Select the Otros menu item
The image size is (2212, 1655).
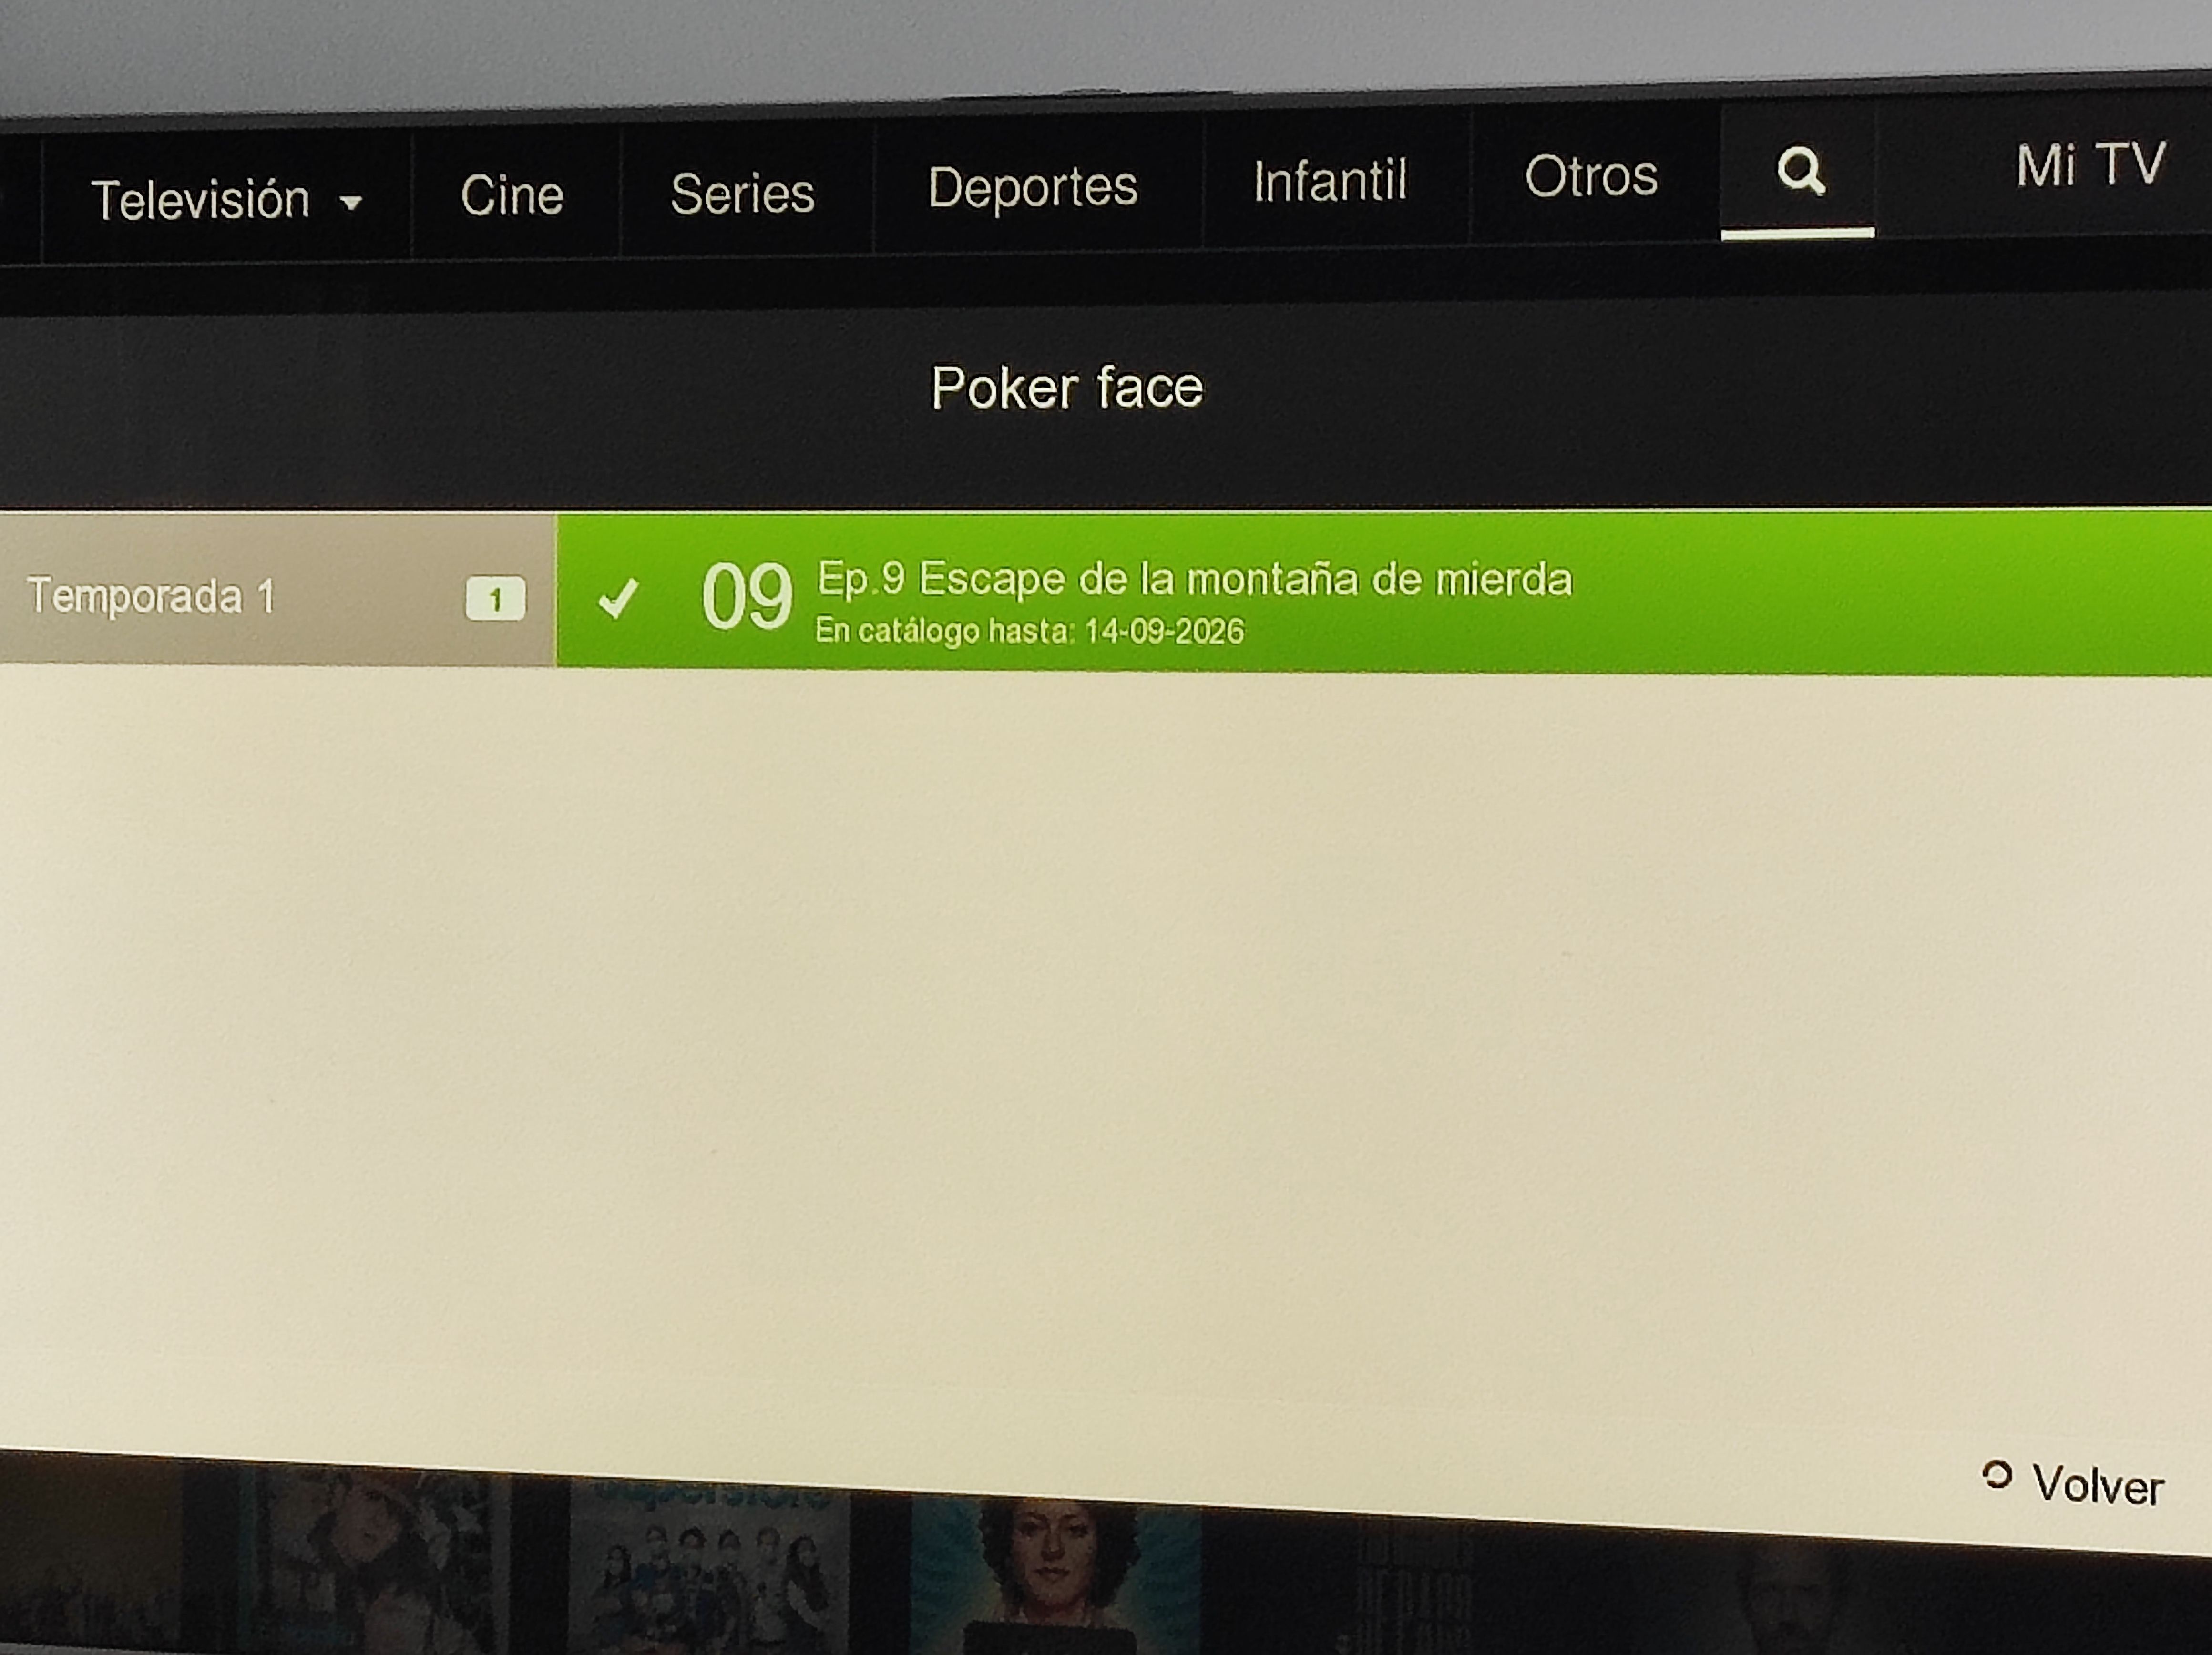(x=1591, y=177)
